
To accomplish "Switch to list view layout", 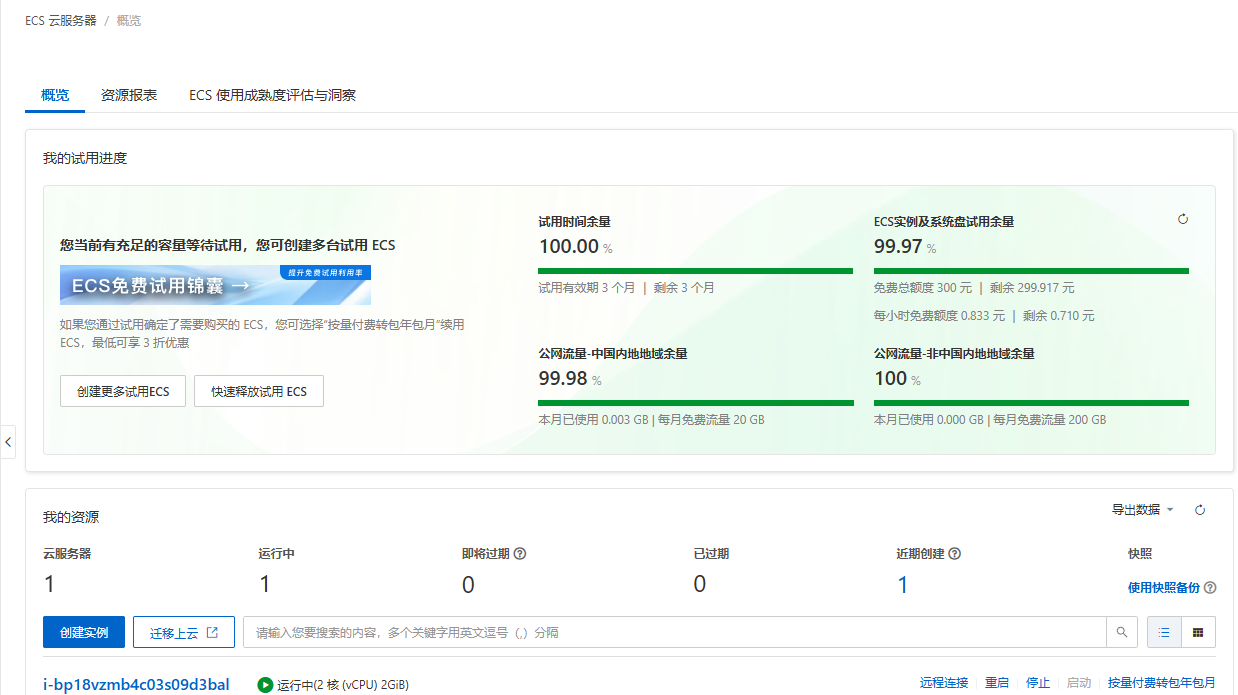I will click(1164, 632).
